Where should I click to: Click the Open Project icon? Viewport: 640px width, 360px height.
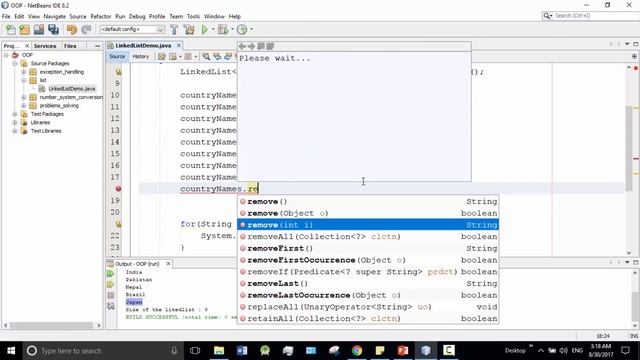(39, 29)
